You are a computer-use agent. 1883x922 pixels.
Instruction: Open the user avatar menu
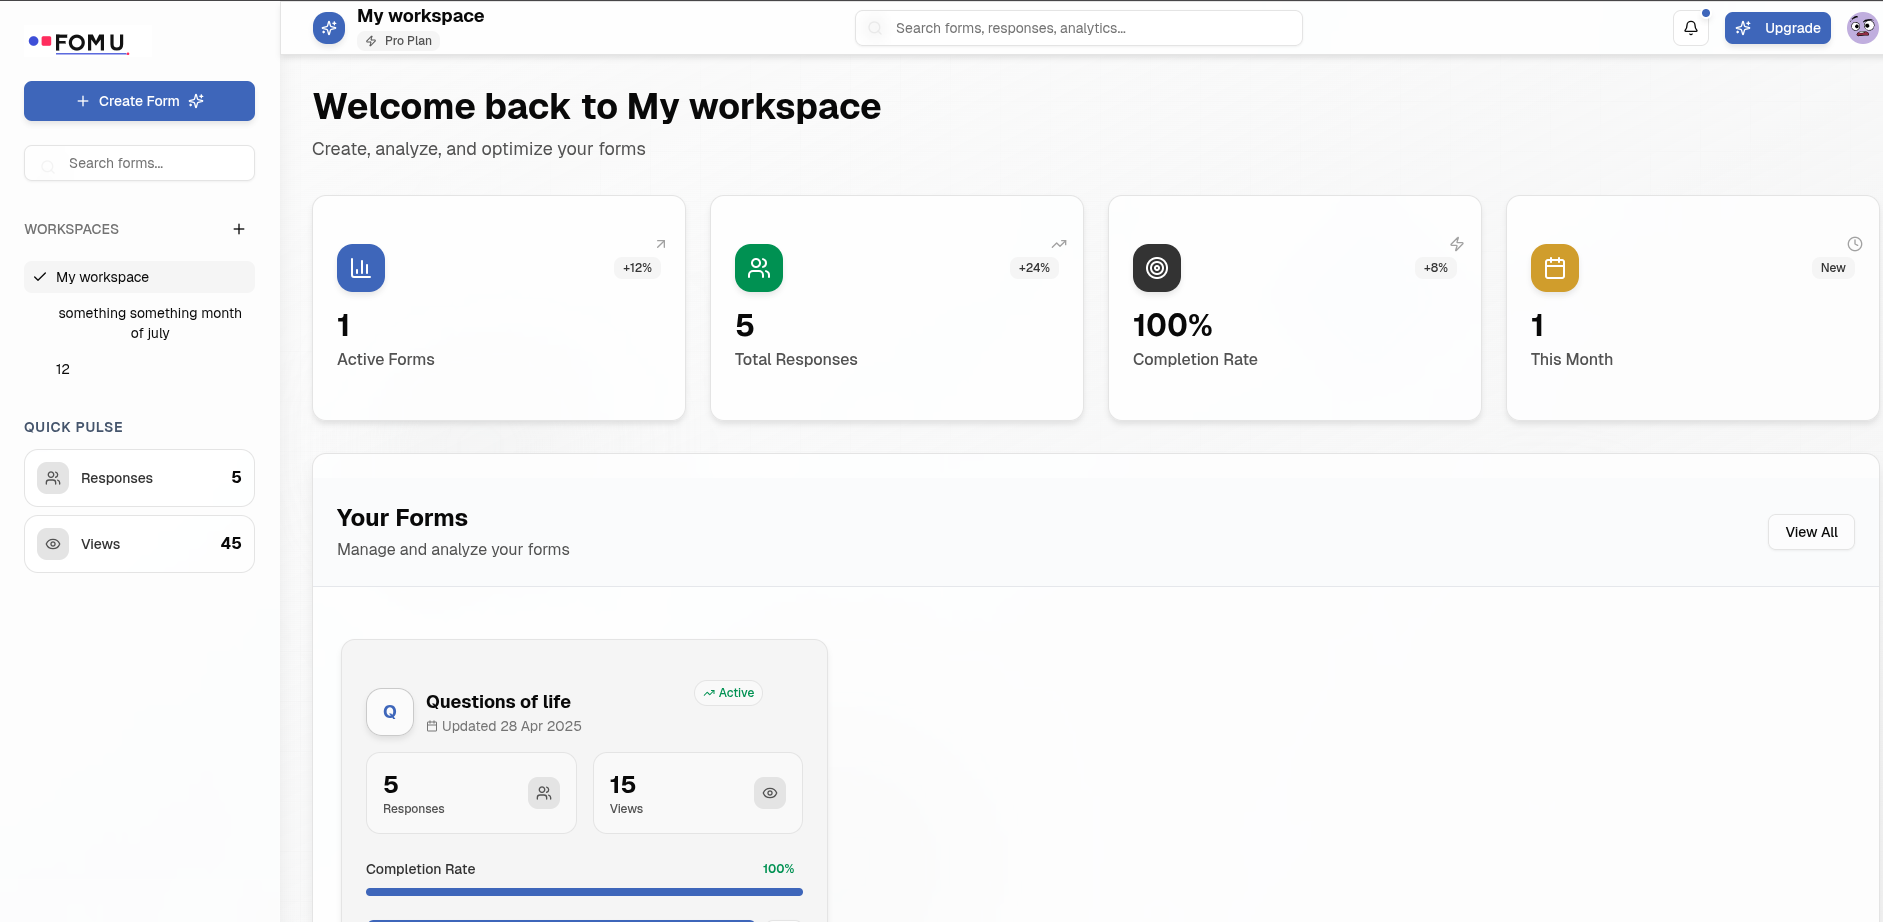click(1862, 28)
